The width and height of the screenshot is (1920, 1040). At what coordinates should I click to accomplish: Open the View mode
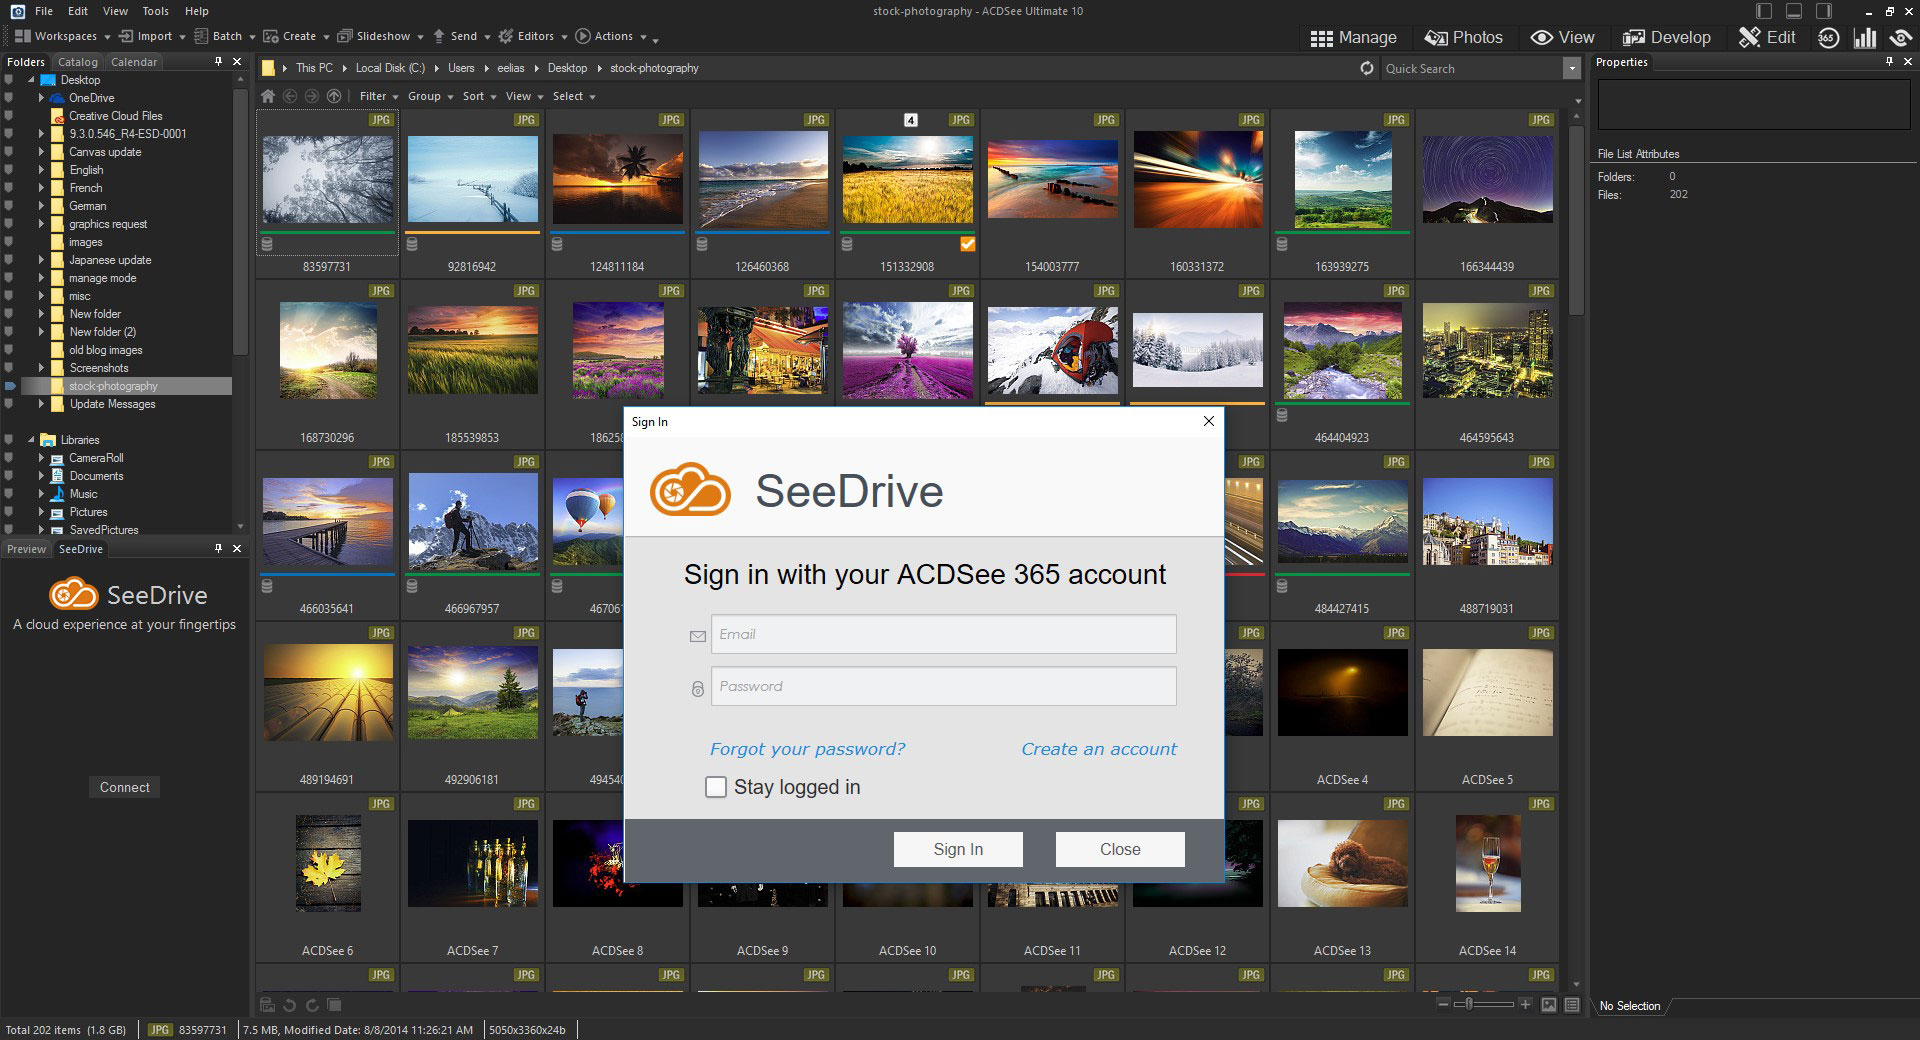(x=1562, y=38)
